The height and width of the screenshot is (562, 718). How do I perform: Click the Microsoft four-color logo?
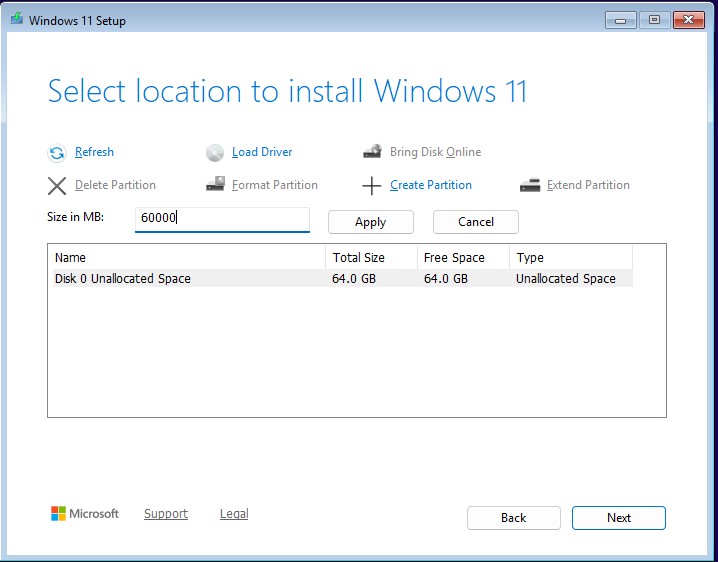coord(58,513)
